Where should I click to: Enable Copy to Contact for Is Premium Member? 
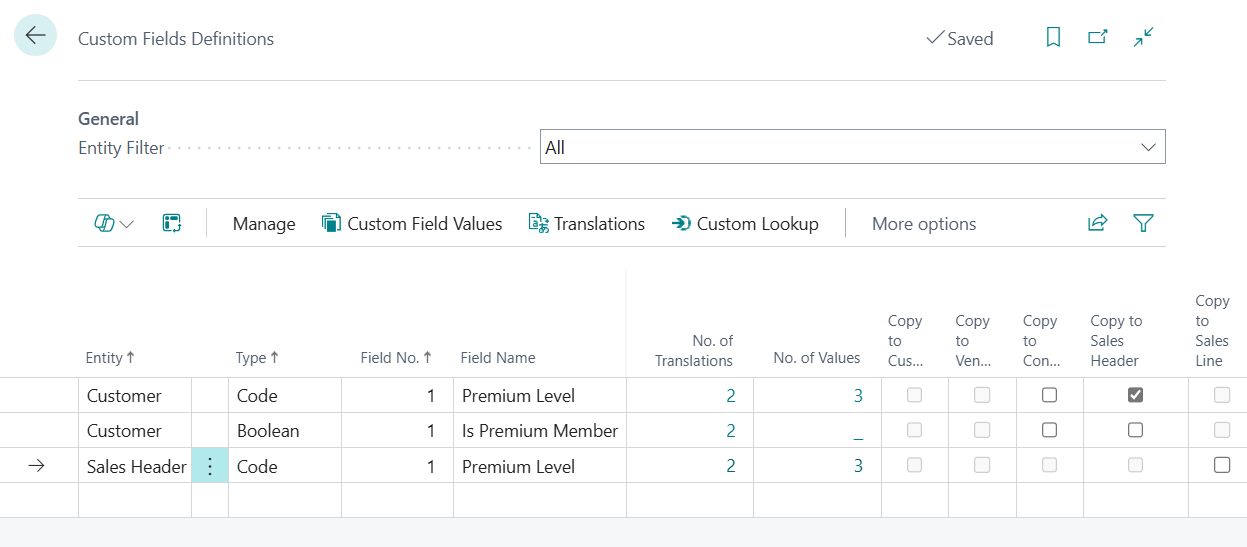tap(1049, 430)
